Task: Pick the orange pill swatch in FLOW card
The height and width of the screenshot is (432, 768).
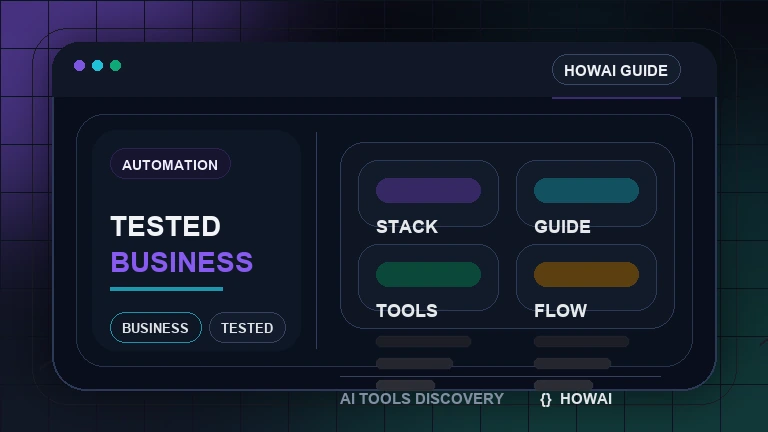Action: point(586,275)
